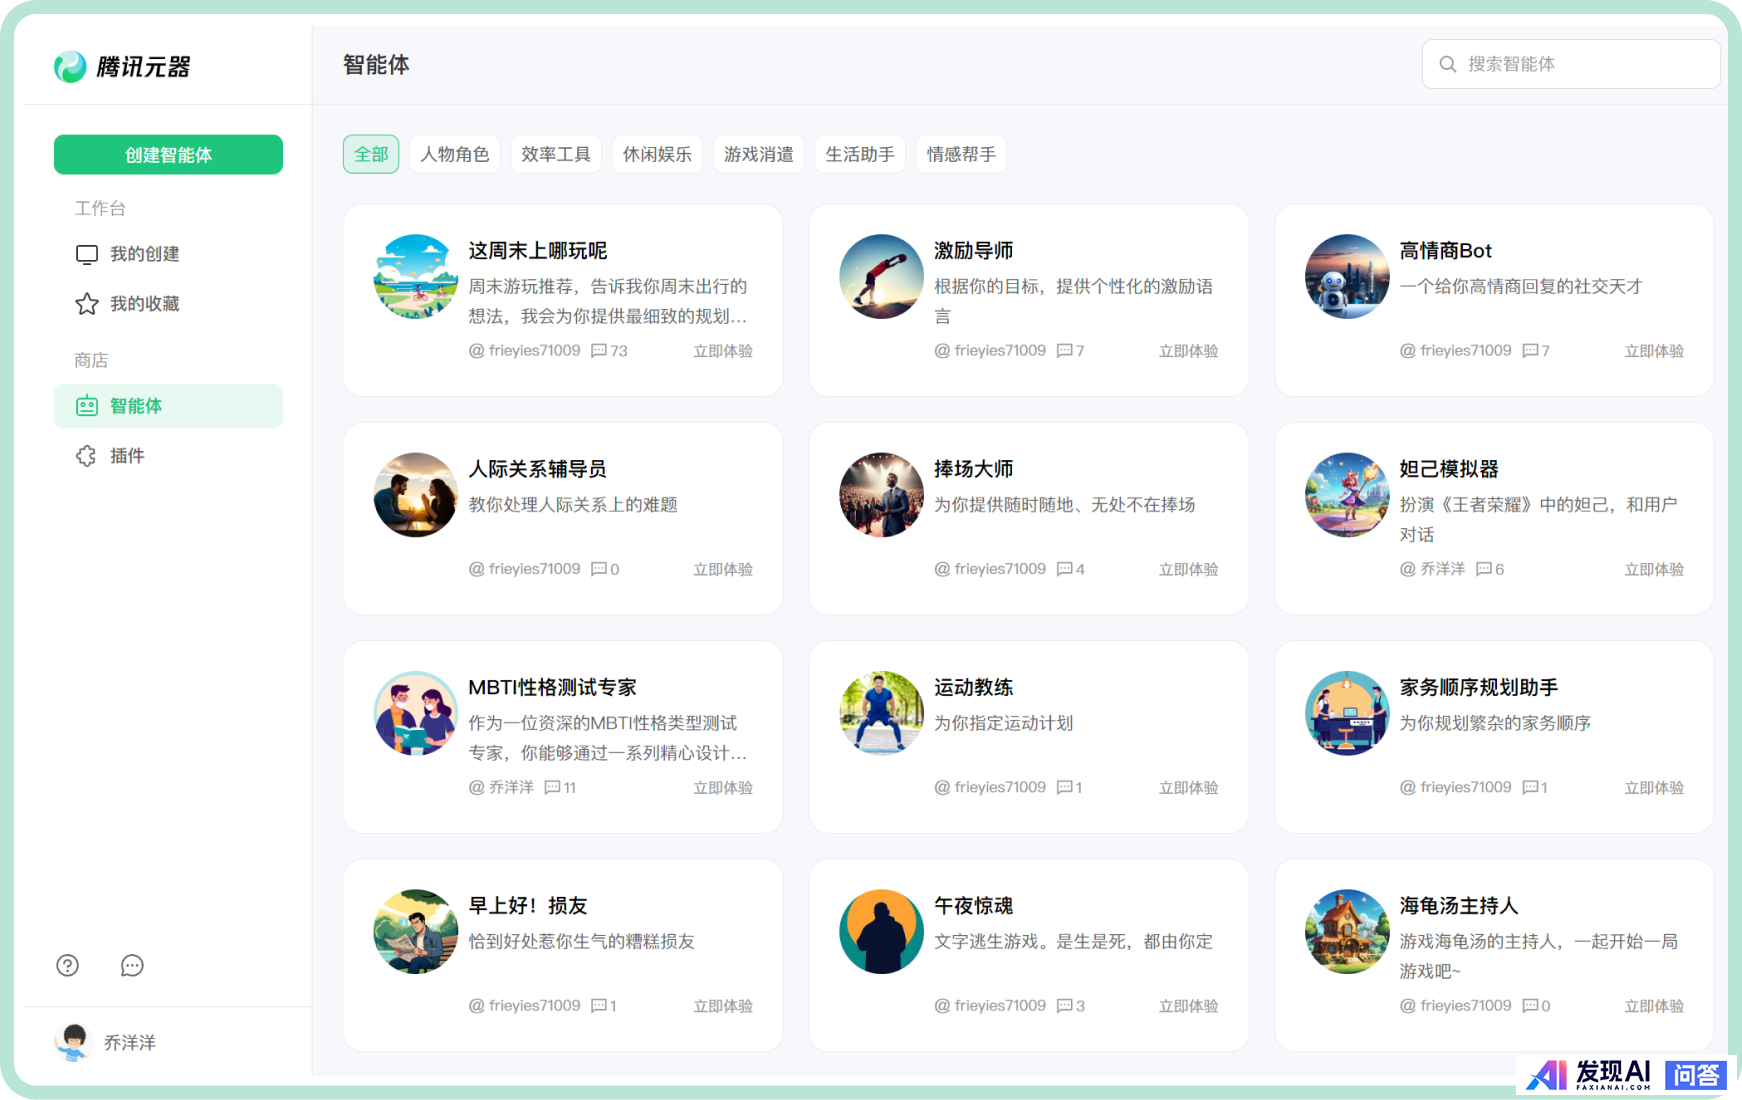Click the 我的创建 monitor icon
Image resolution: width=1742 pixels, height=1100 pixels.
(87, 254)
